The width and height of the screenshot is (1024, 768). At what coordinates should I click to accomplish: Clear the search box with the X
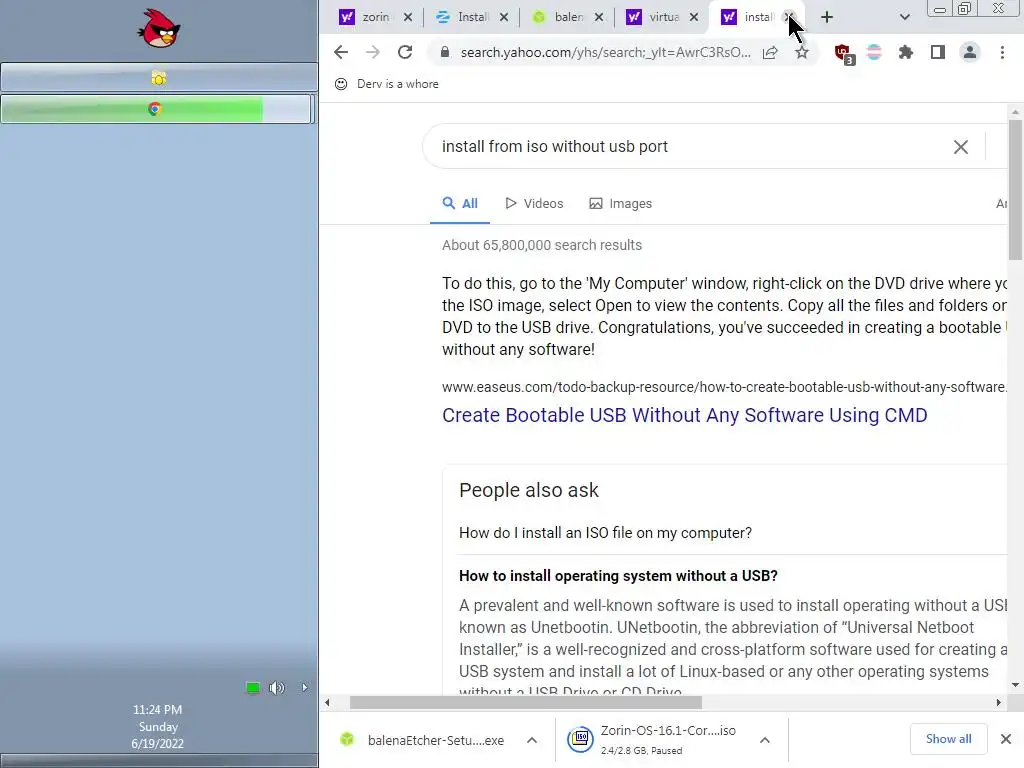coord(961,147)
